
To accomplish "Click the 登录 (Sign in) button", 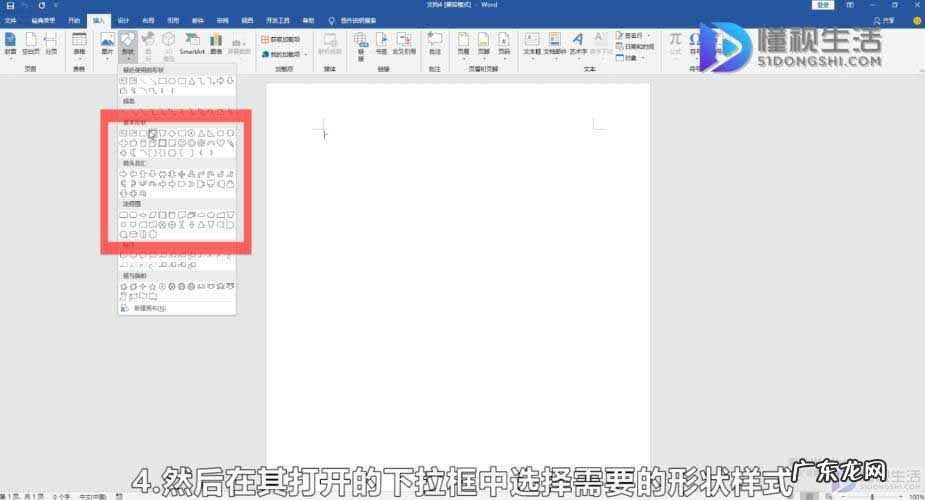I will (823, 5).
